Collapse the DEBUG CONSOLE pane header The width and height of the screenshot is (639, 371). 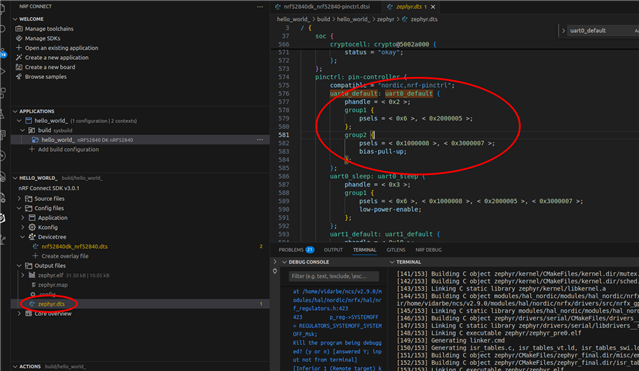pyautogui.click(x=284, y=262)
